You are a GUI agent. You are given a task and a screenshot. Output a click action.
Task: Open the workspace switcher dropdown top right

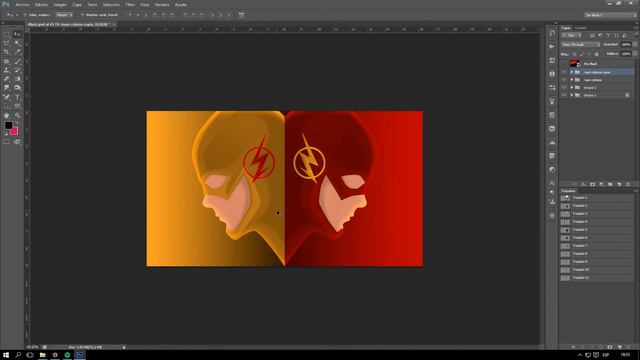(610, 15)
